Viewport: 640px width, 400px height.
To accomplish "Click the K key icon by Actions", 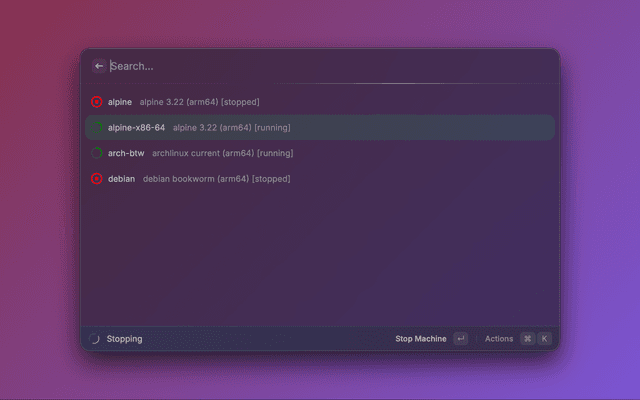I will (545, 339).
